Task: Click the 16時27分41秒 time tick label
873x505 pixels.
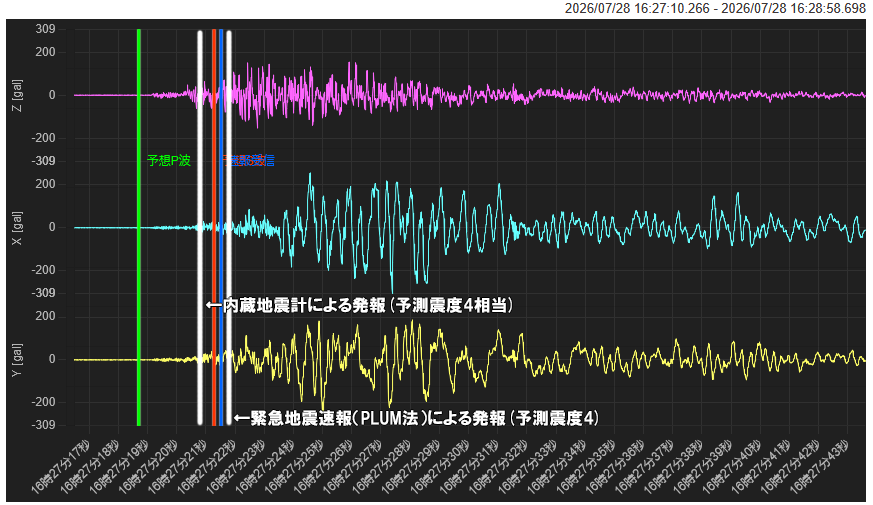Action: tap(761, 467)
